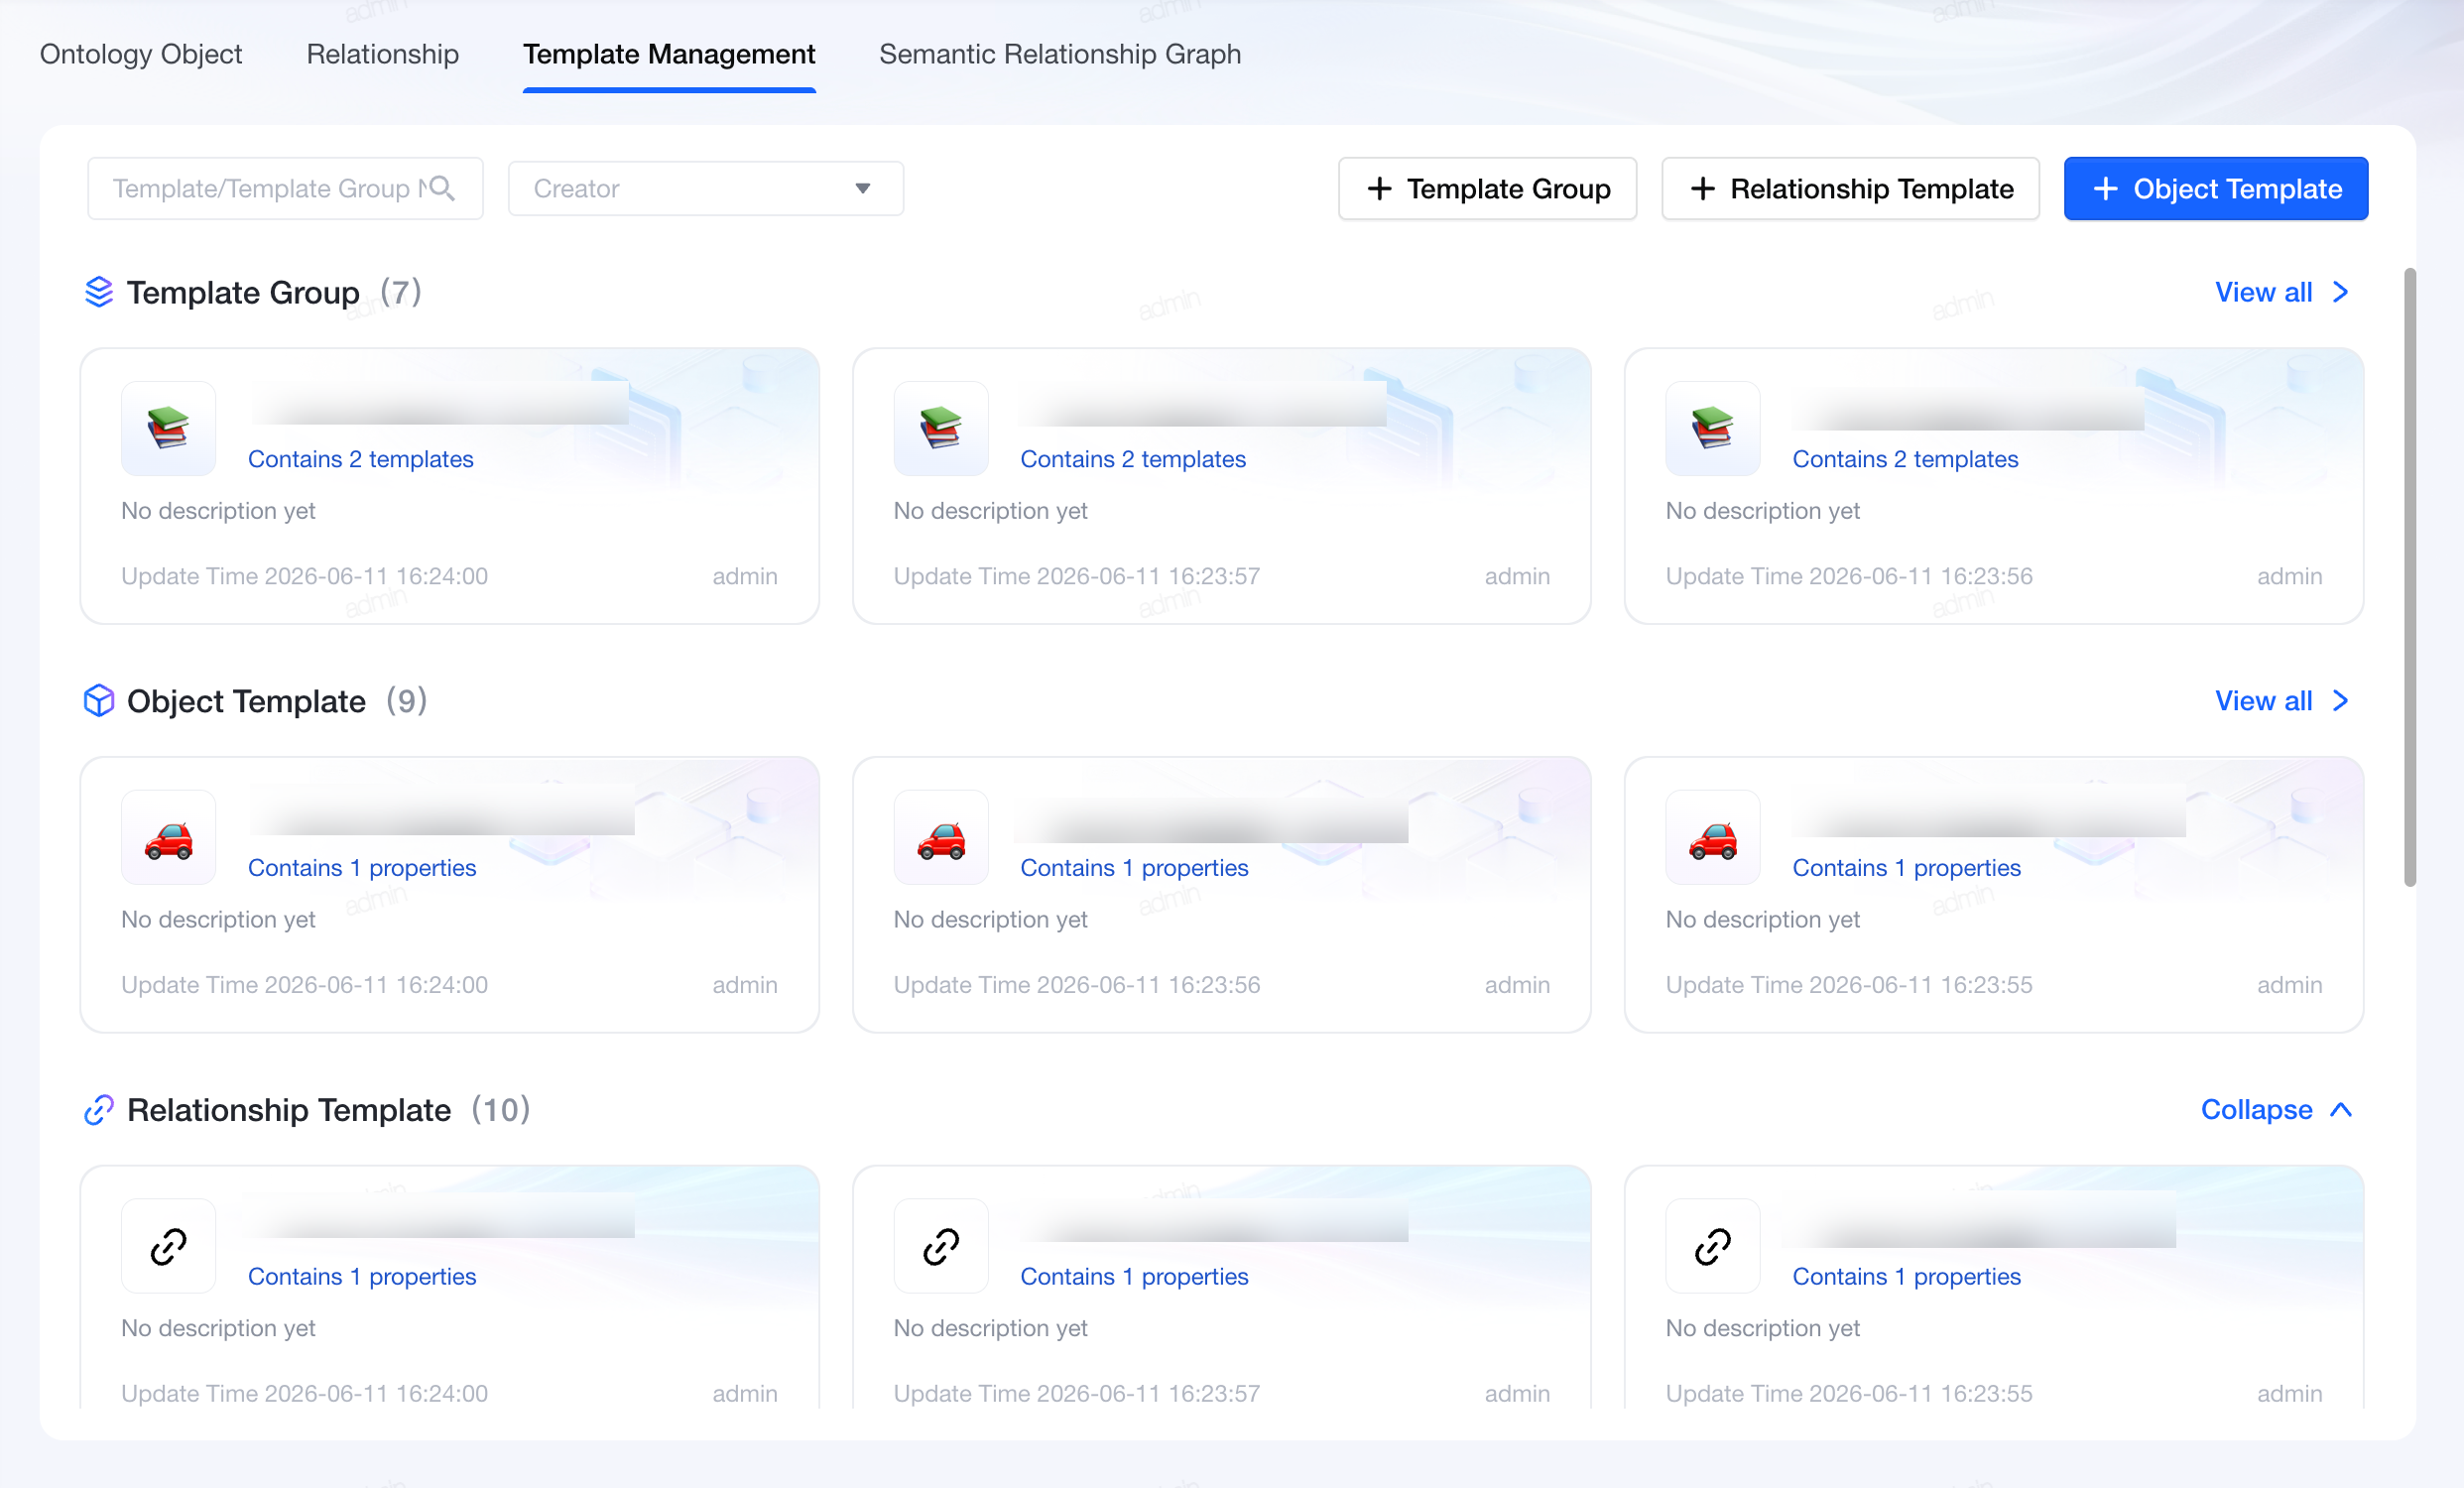
Task: Click chain link icon of third relationship template
Action: [1712, 1246]
